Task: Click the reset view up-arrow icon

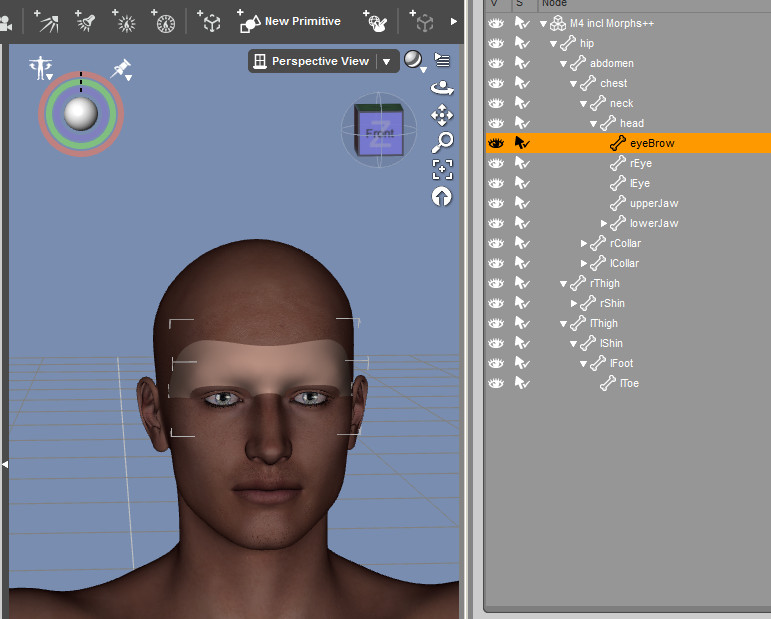Action: (442, 197)
